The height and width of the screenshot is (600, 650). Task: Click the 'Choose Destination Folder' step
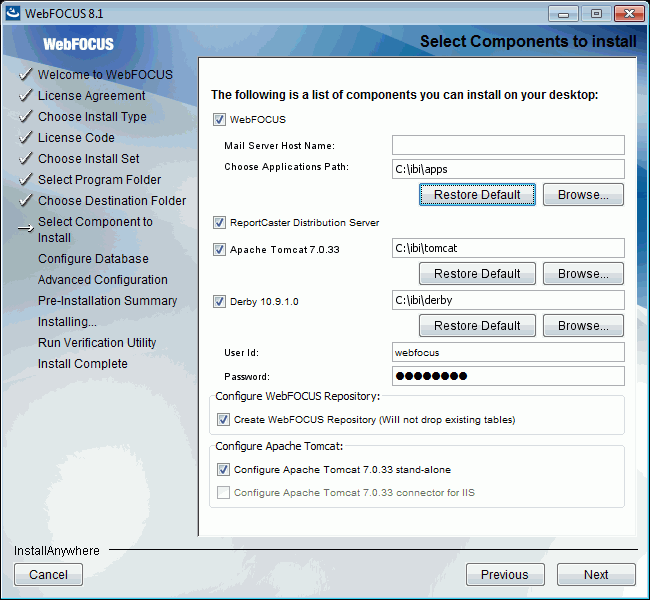112,201
